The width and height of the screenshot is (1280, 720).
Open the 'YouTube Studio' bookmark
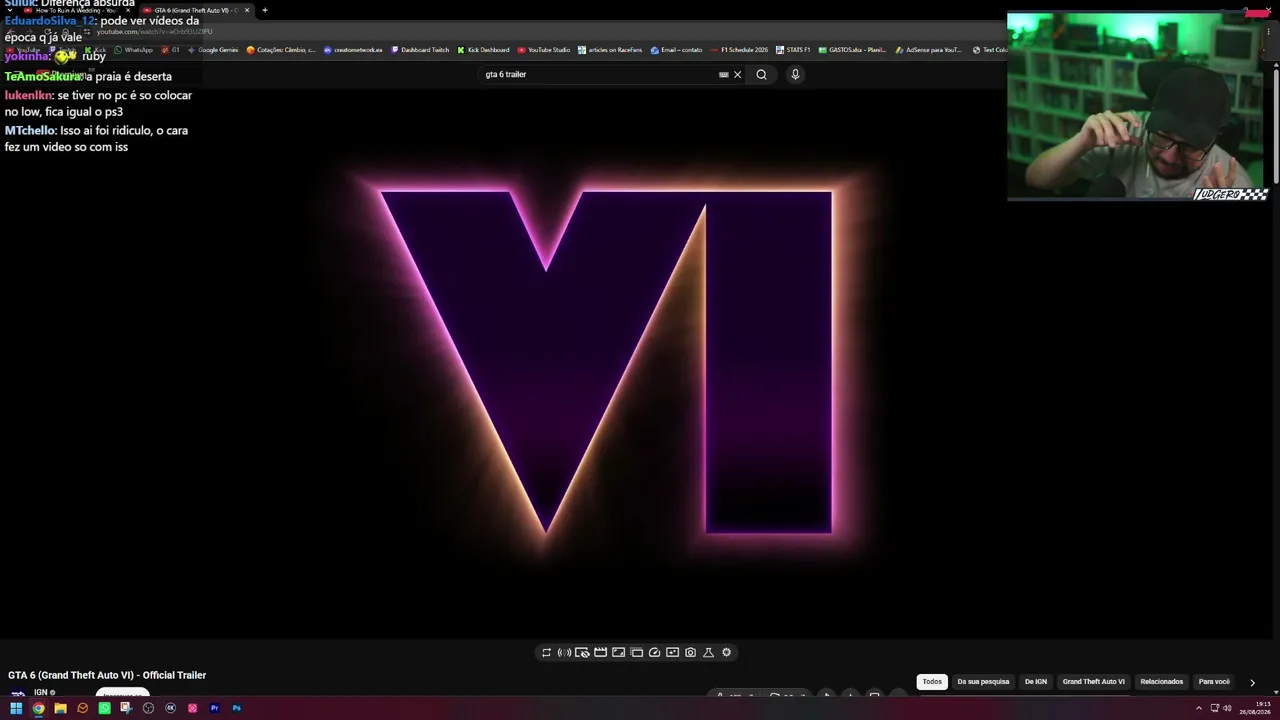(544, 50)
